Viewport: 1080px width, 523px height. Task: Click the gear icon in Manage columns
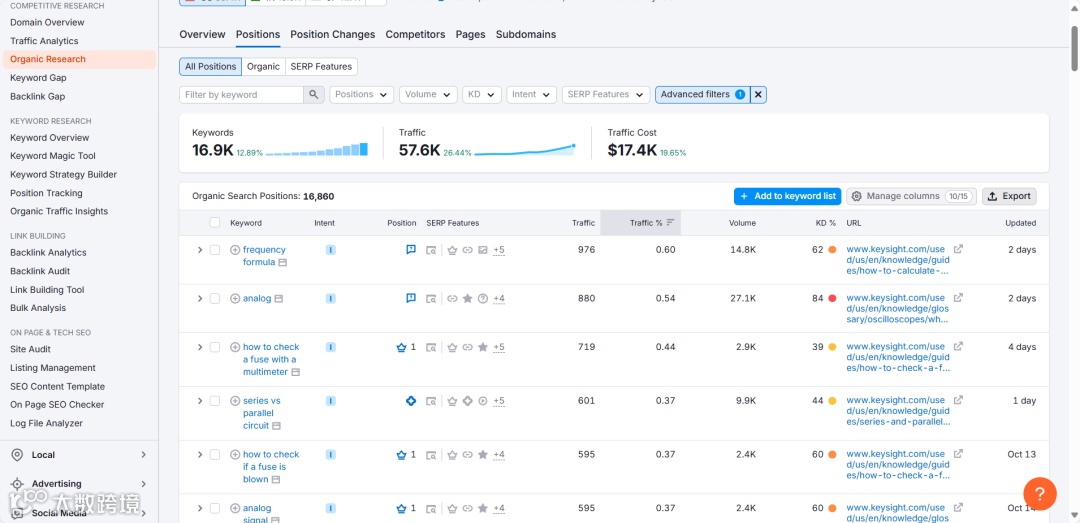point(857,196)
